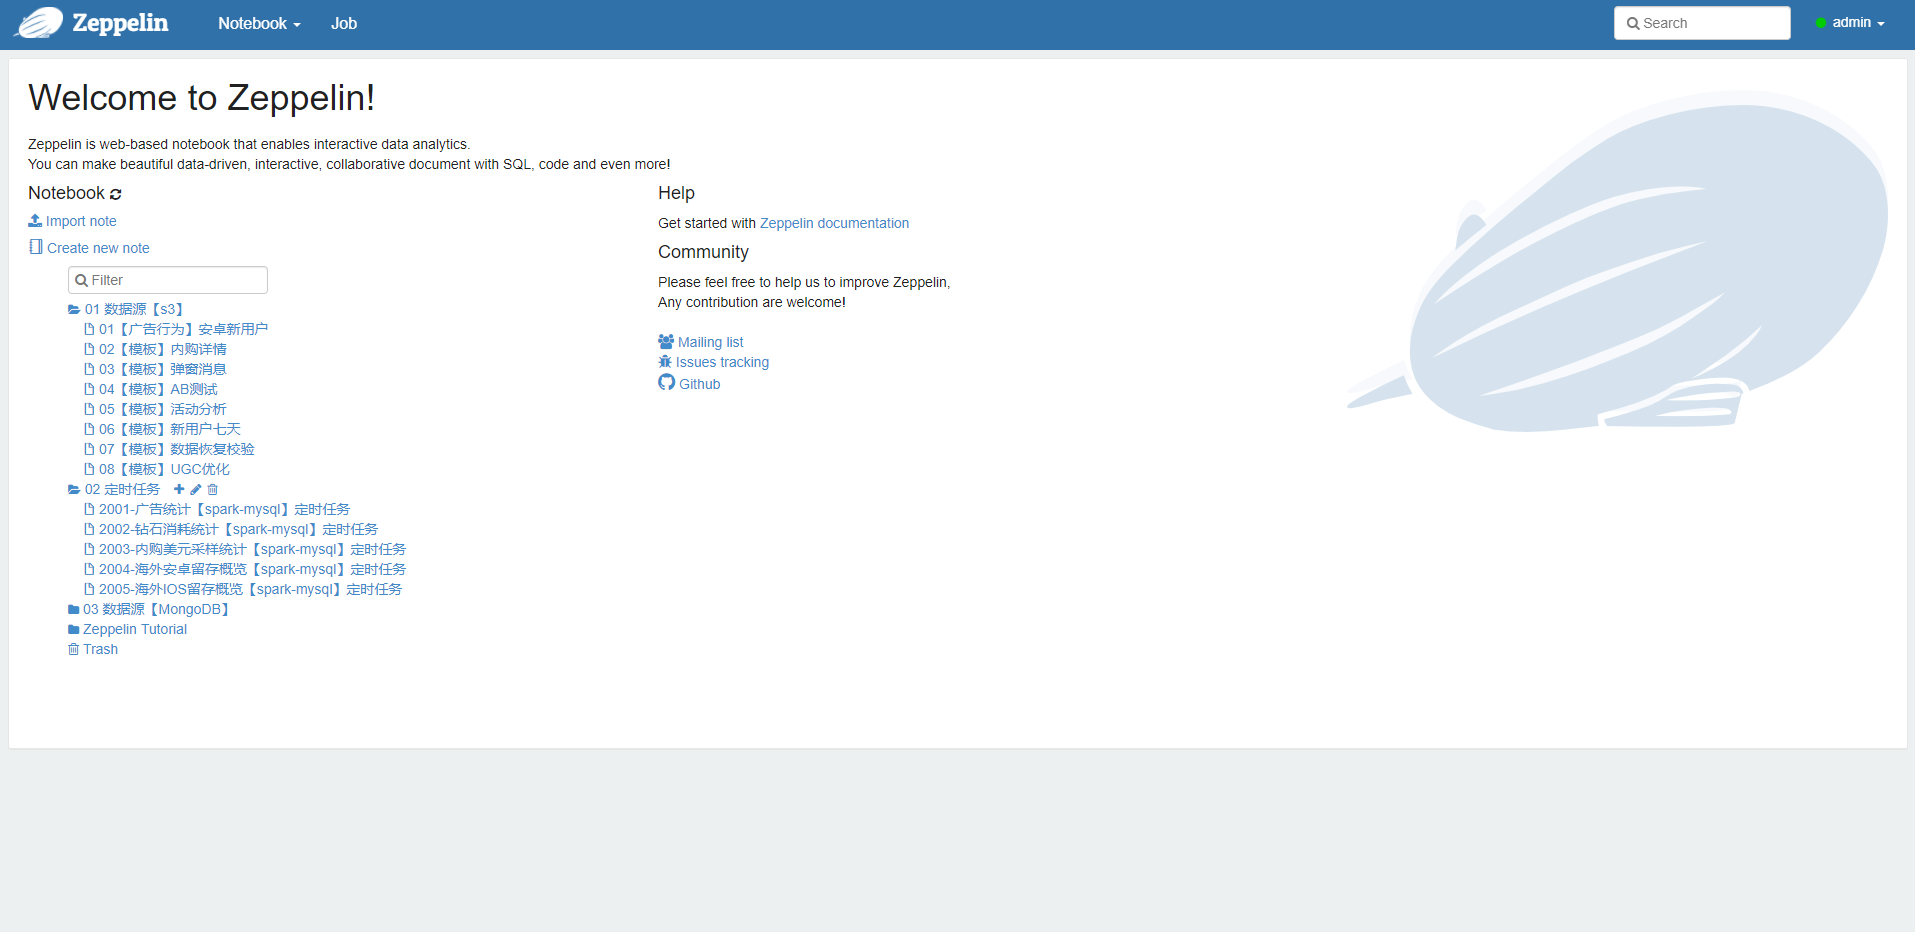Collapse the 02 定时任务 folder
Screen dimensions: 1915x932
[114, 489]
